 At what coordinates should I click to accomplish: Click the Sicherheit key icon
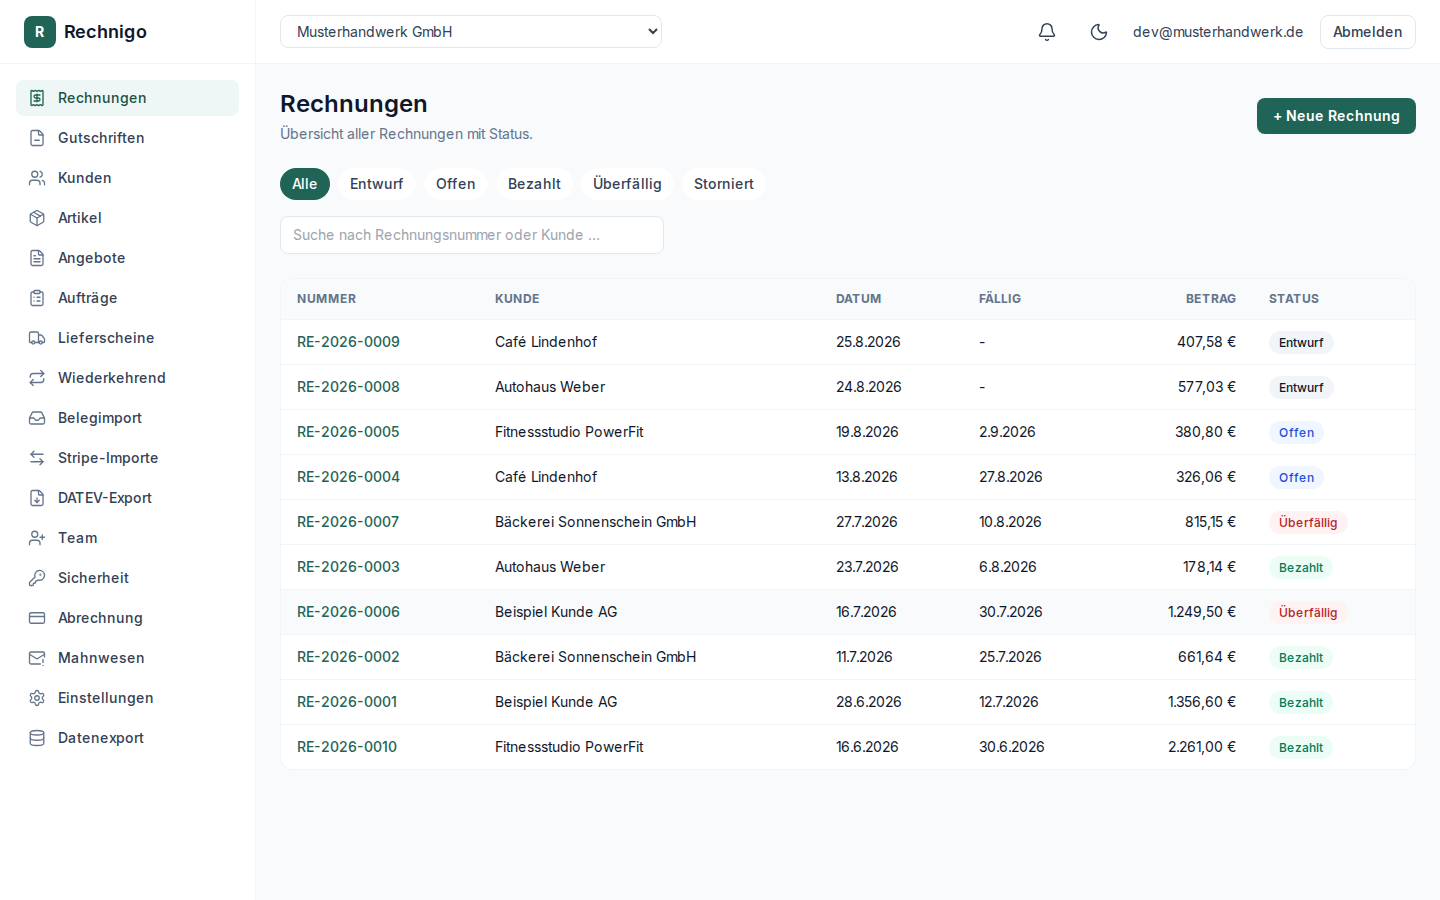point(37,578)
